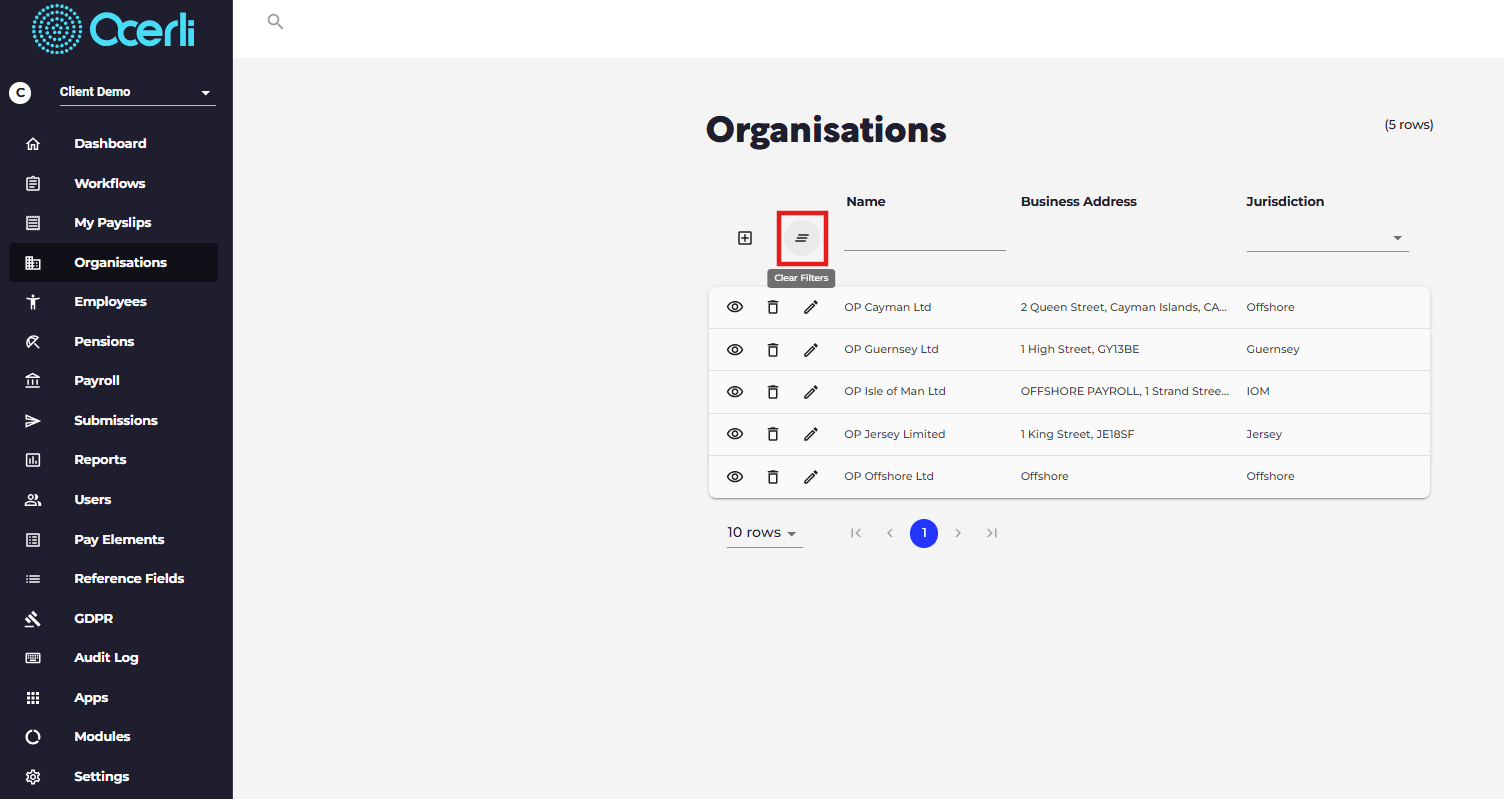Screen dimensions: 1504x799
Task: Delete OP Guernsey Ltd using trash icon
Action: [773, 350]
